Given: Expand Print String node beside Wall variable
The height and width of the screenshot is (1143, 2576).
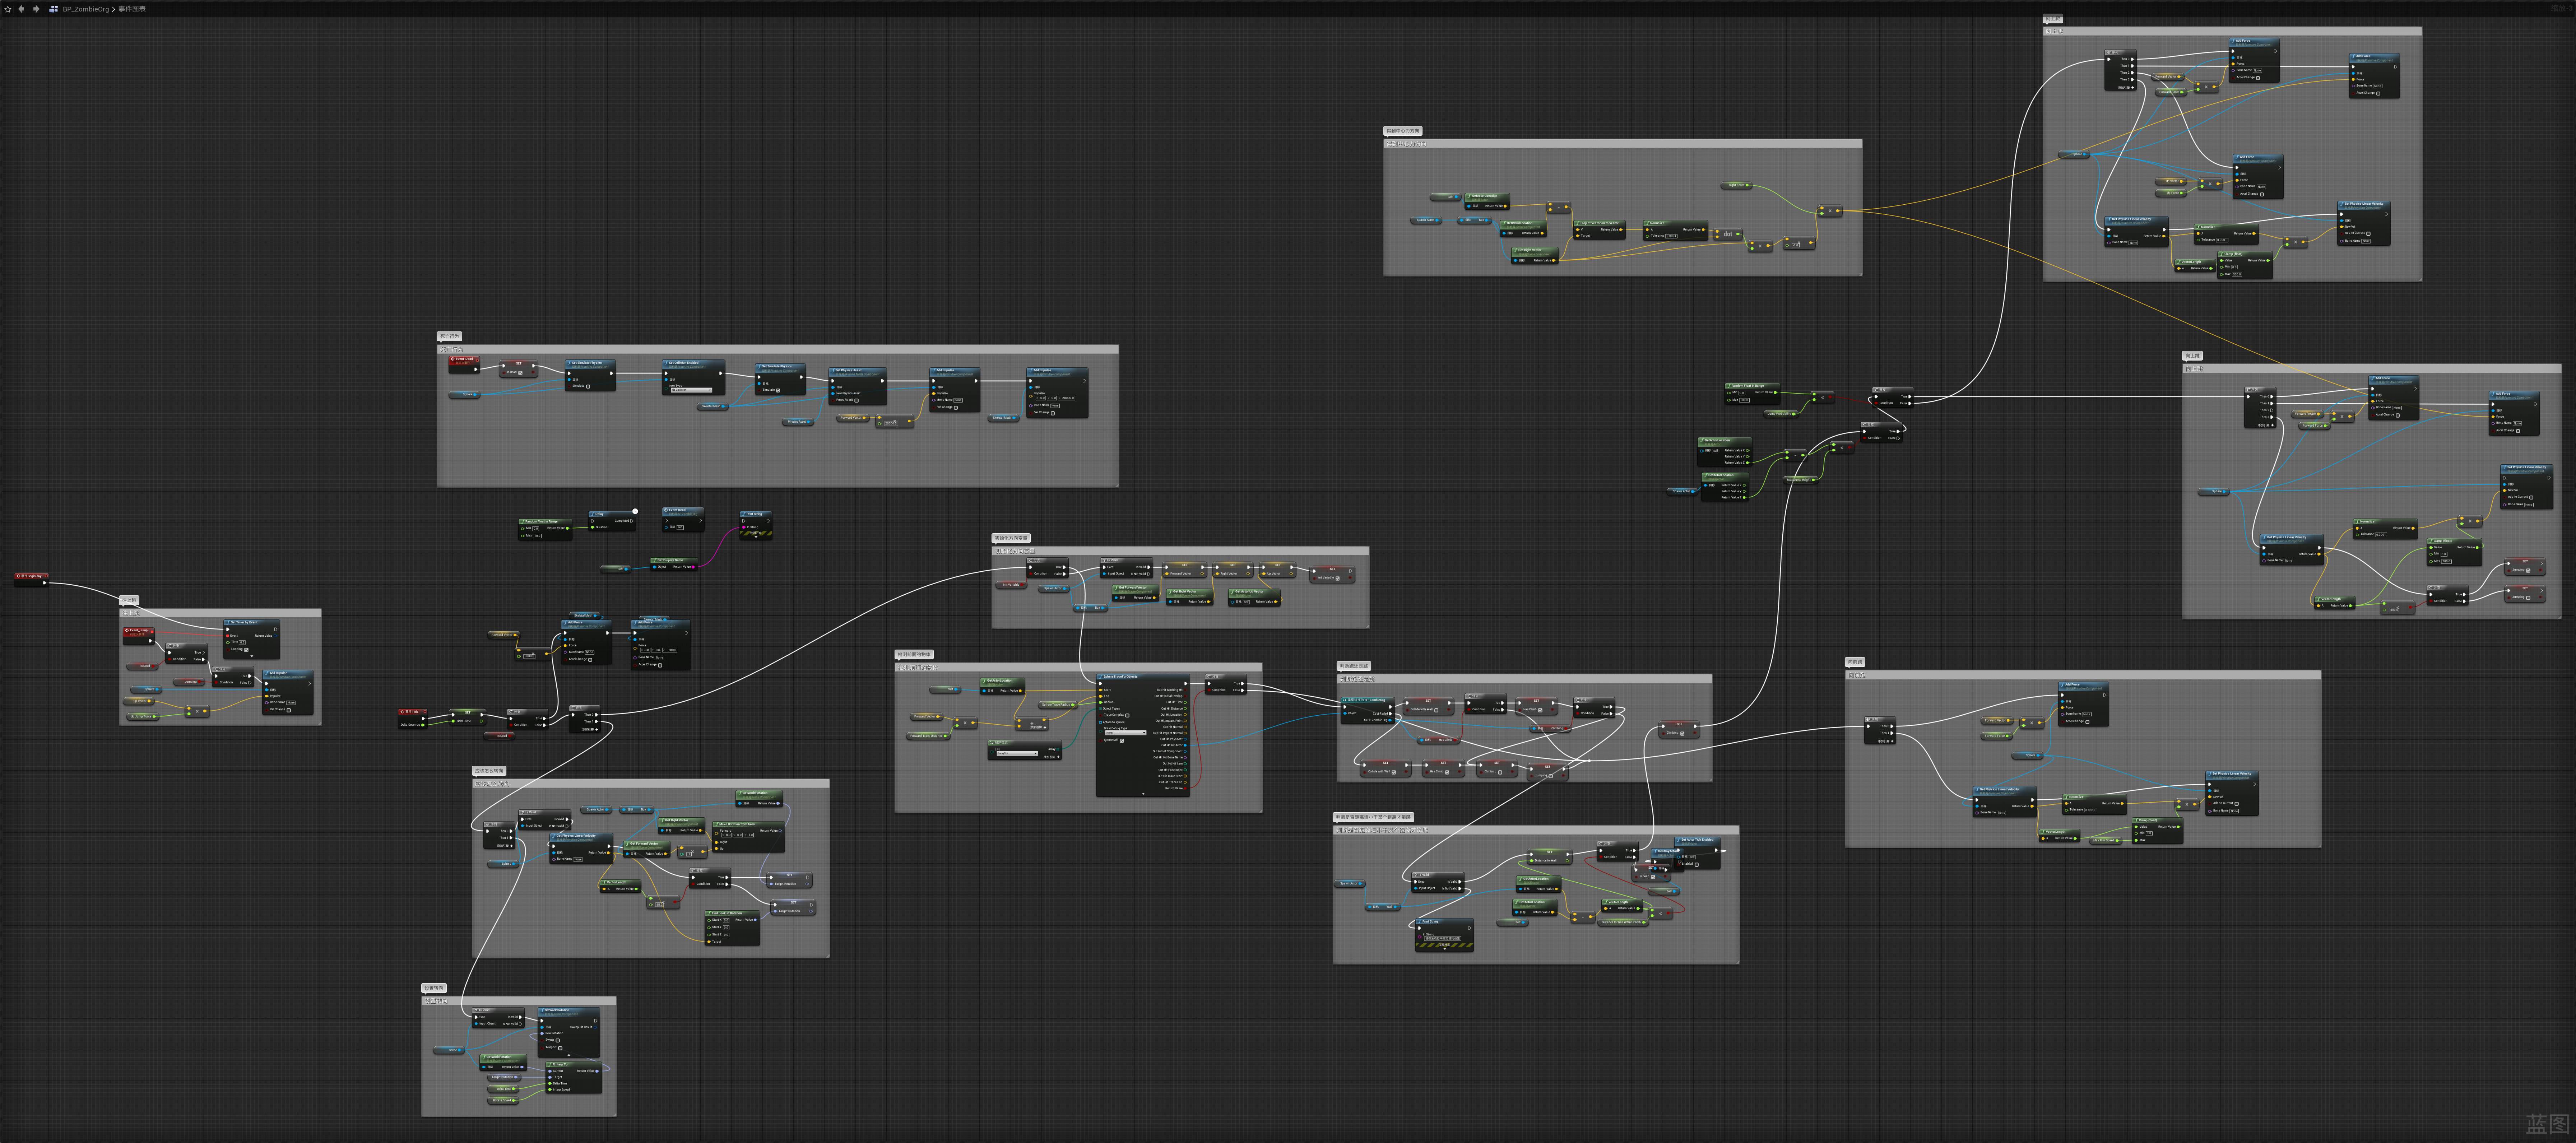Looking at the screenshot, I should pos(1445,949).
